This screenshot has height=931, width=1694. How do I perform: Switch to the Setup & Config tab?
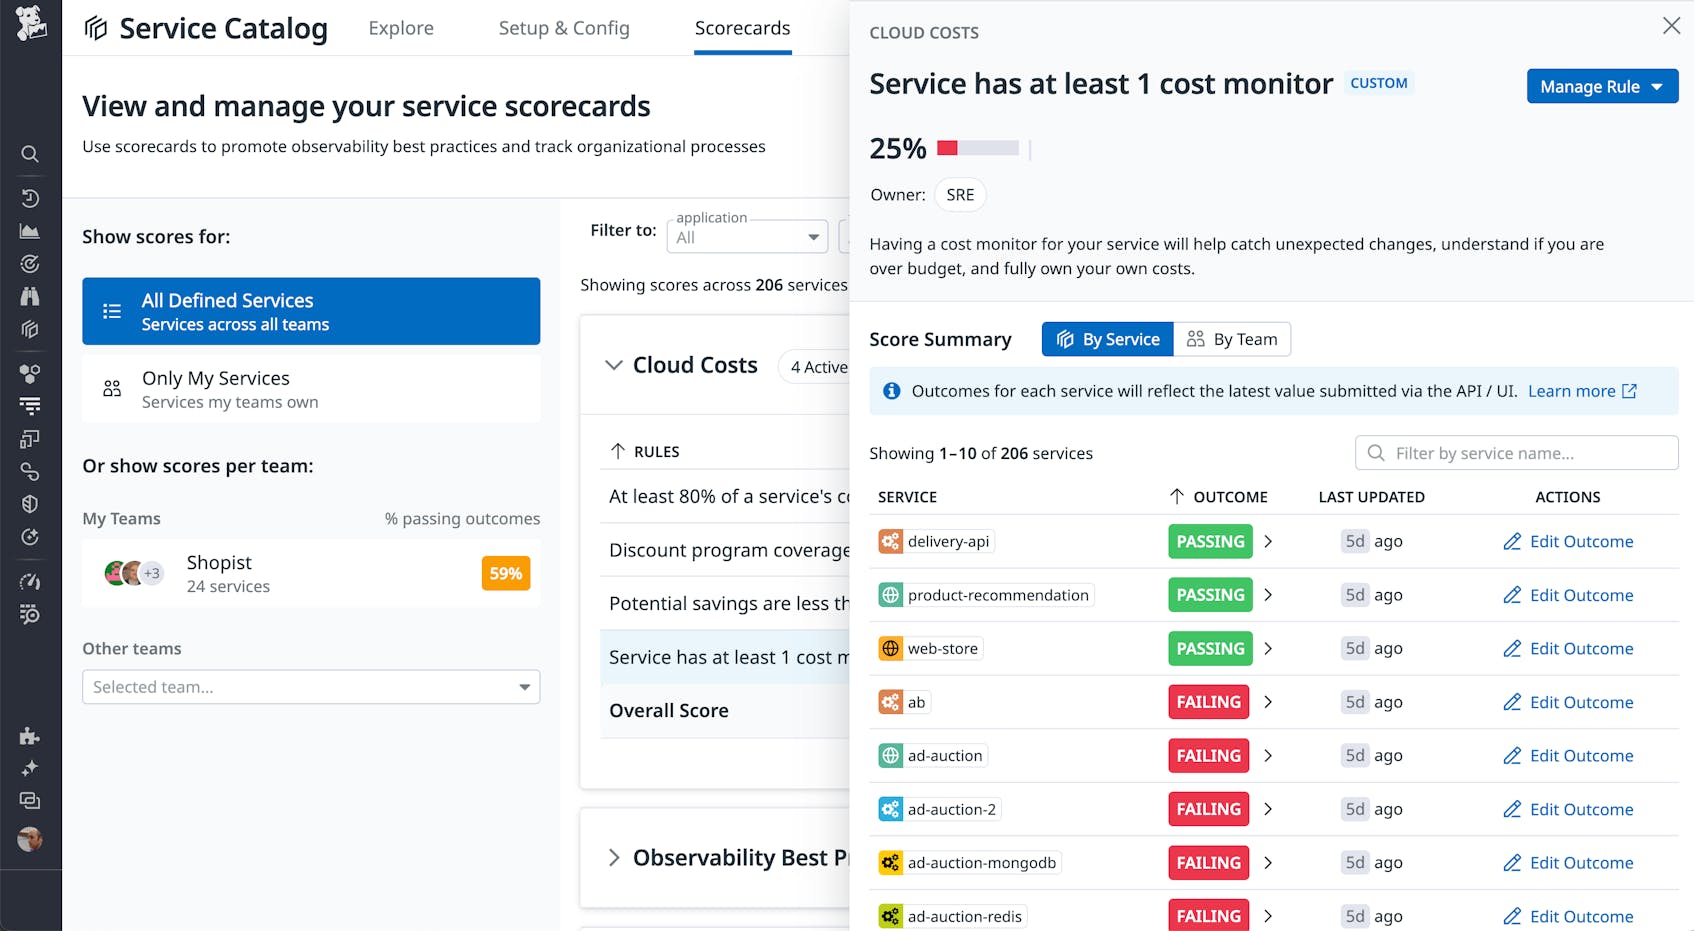(564, 28)
